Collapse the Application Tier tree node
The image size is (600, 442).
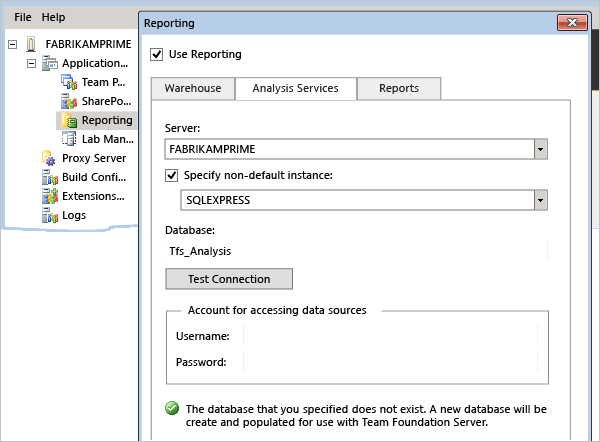click(x=31, y=64)
